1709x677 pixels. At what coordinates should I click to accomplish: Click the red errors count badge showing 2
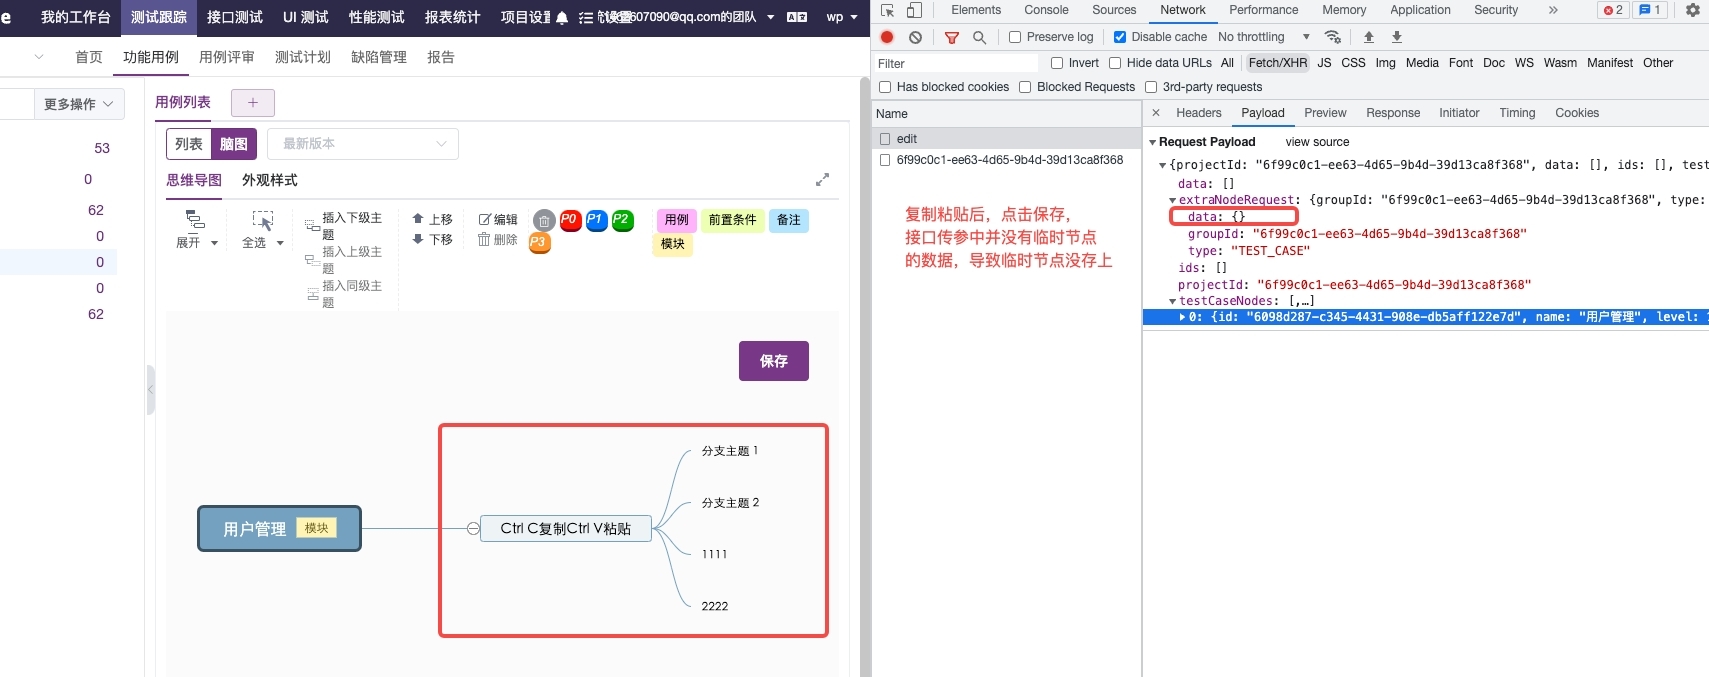click(x=1613, y=10)
